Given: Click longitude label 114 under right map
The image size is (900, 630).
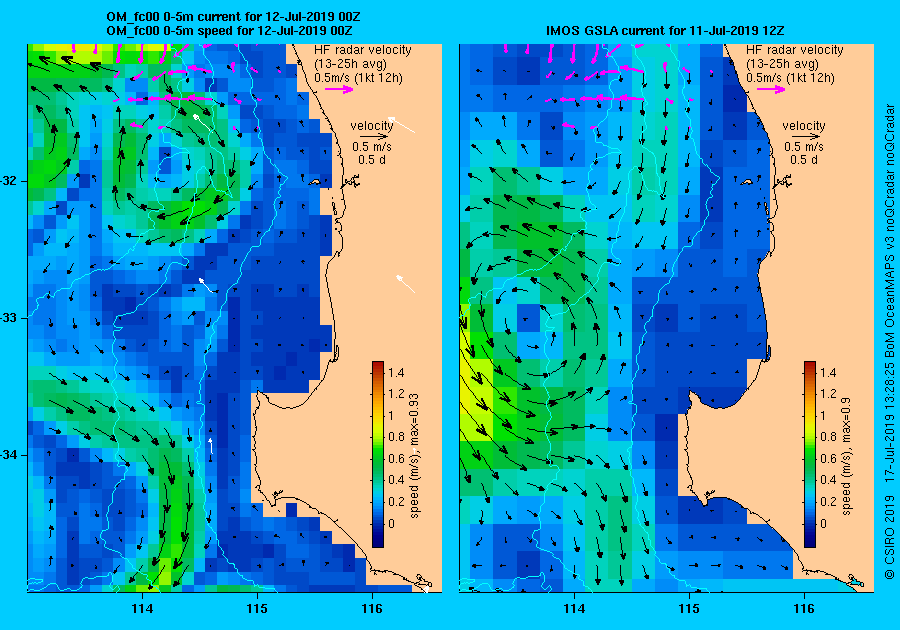Looking at the screenshot, I should (x=574, y=609).
